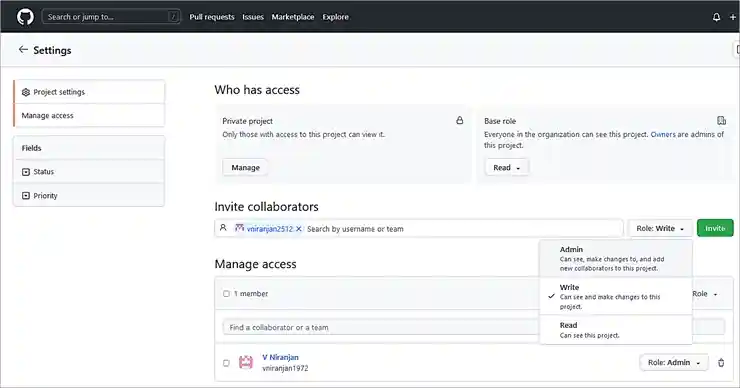Viewport: 740px width, 388px height.
Task: Click the person icon in invite field
Action: click(223, 228)
